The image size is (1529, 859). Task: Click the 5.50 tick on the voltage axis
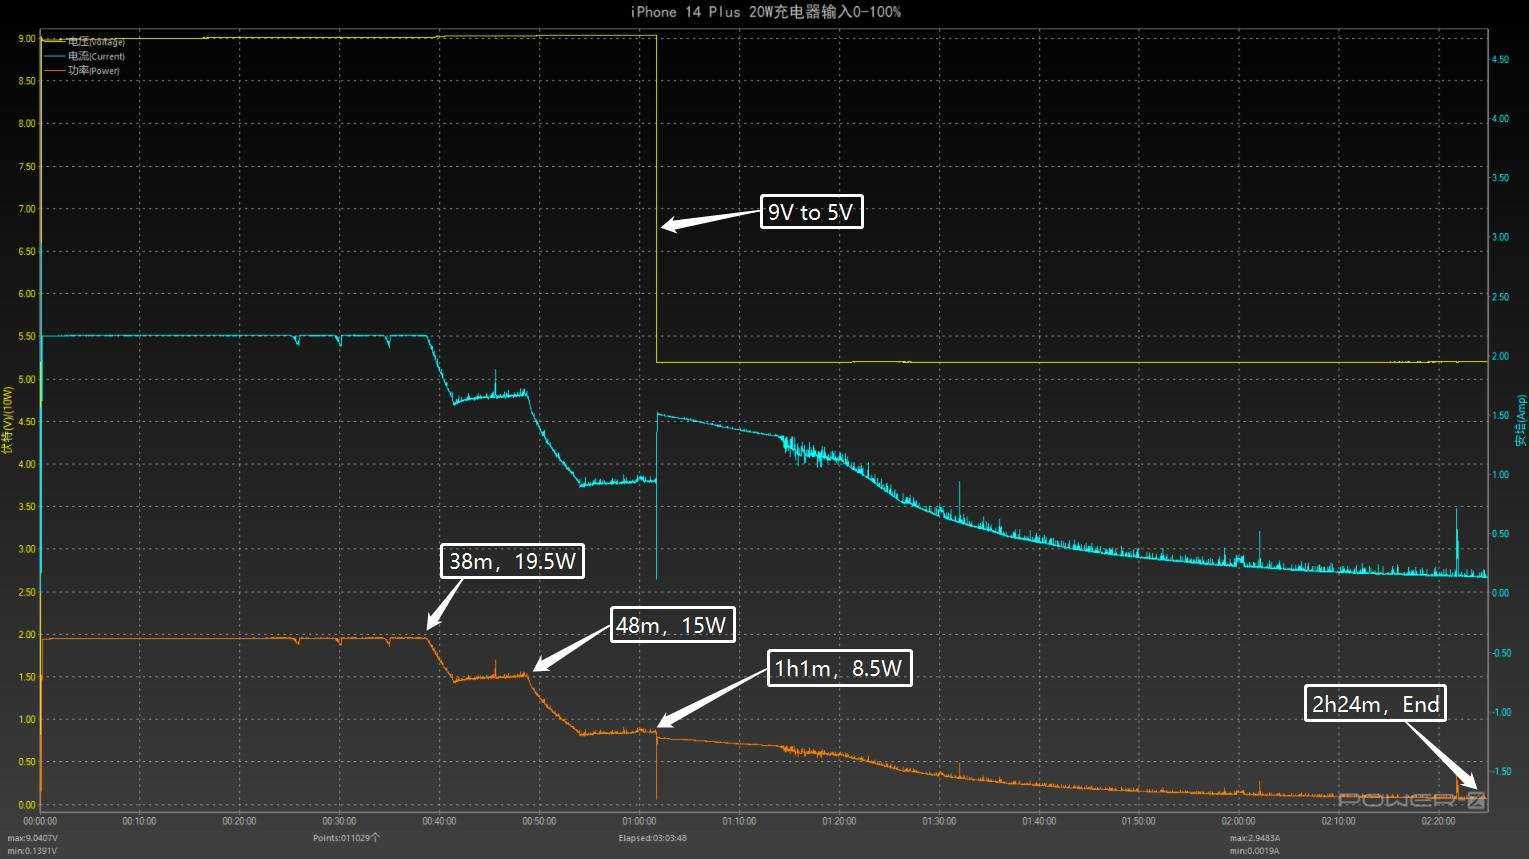click(x=26, y=337)
